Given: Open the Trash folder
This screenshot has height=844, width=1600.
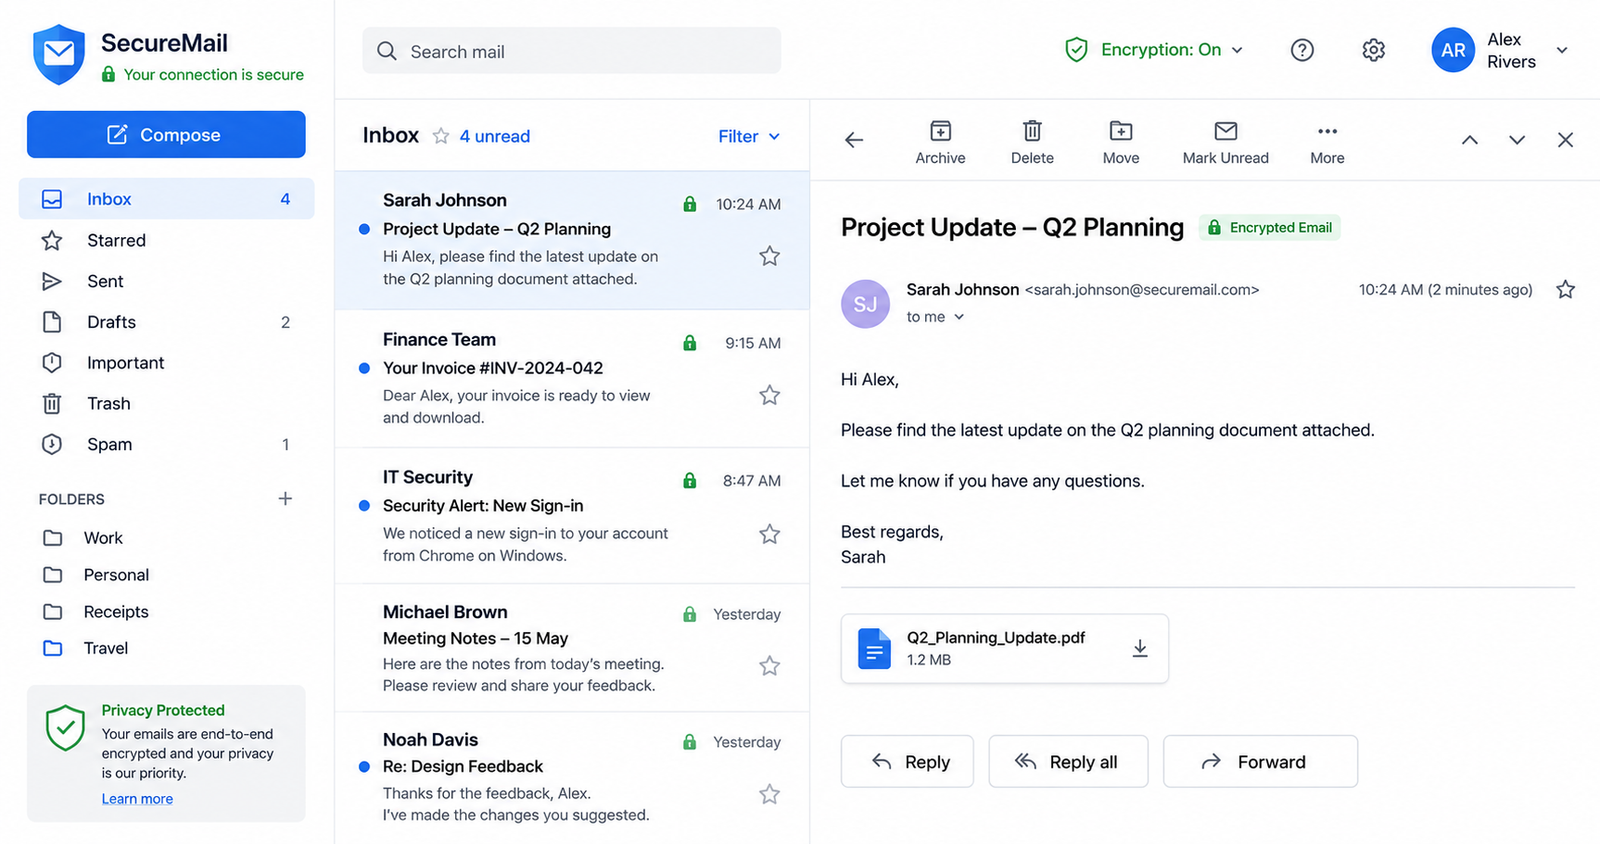Looking at the screenshot, I should (167, 404).
